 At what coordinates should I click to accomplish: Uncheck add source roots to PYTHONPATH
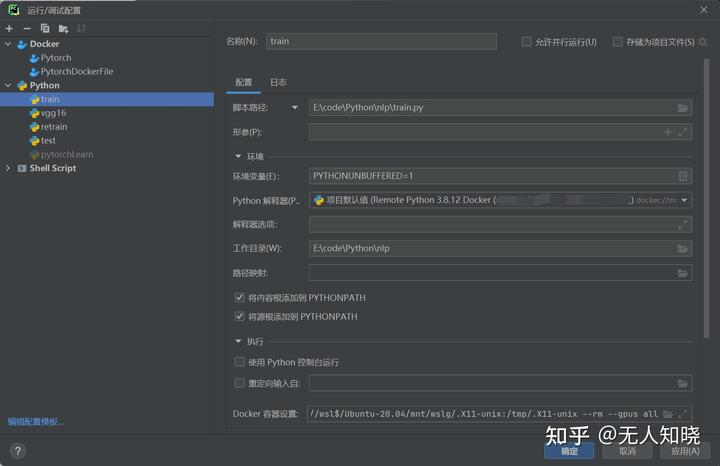tap(239, 316)
